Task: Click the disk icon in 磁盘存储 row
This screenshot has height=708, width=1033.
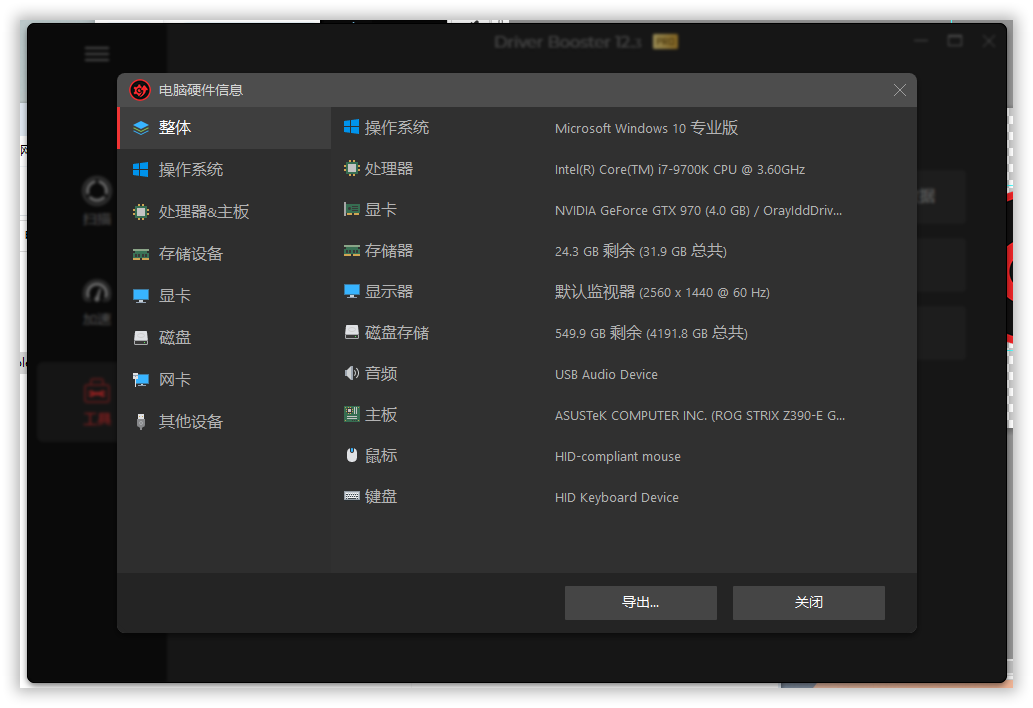Action: [352, 332]
